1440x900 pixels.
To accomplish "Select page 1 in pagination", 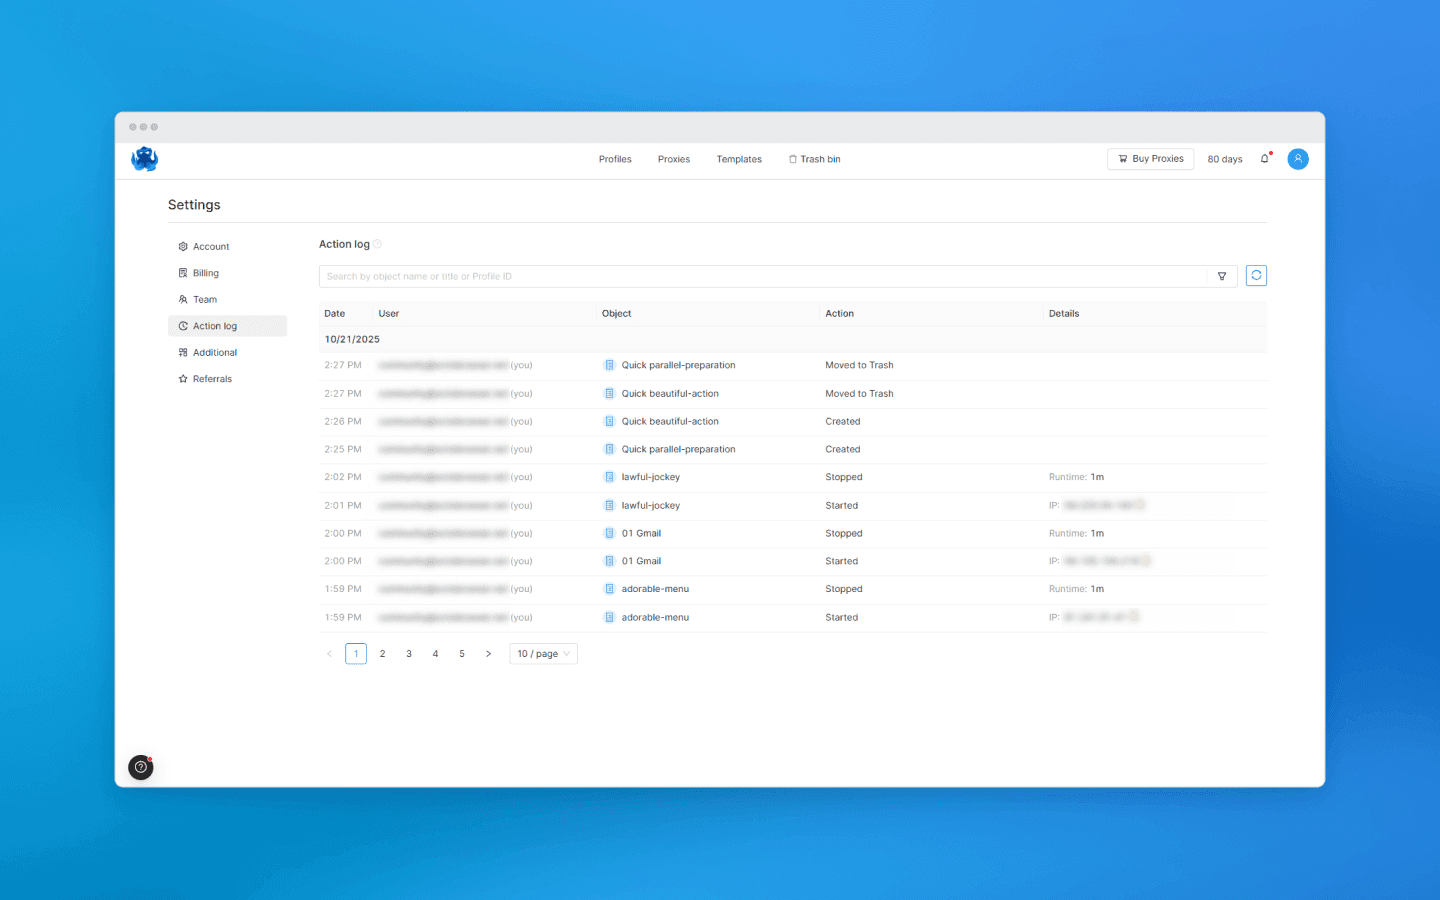I will (356, 654).
